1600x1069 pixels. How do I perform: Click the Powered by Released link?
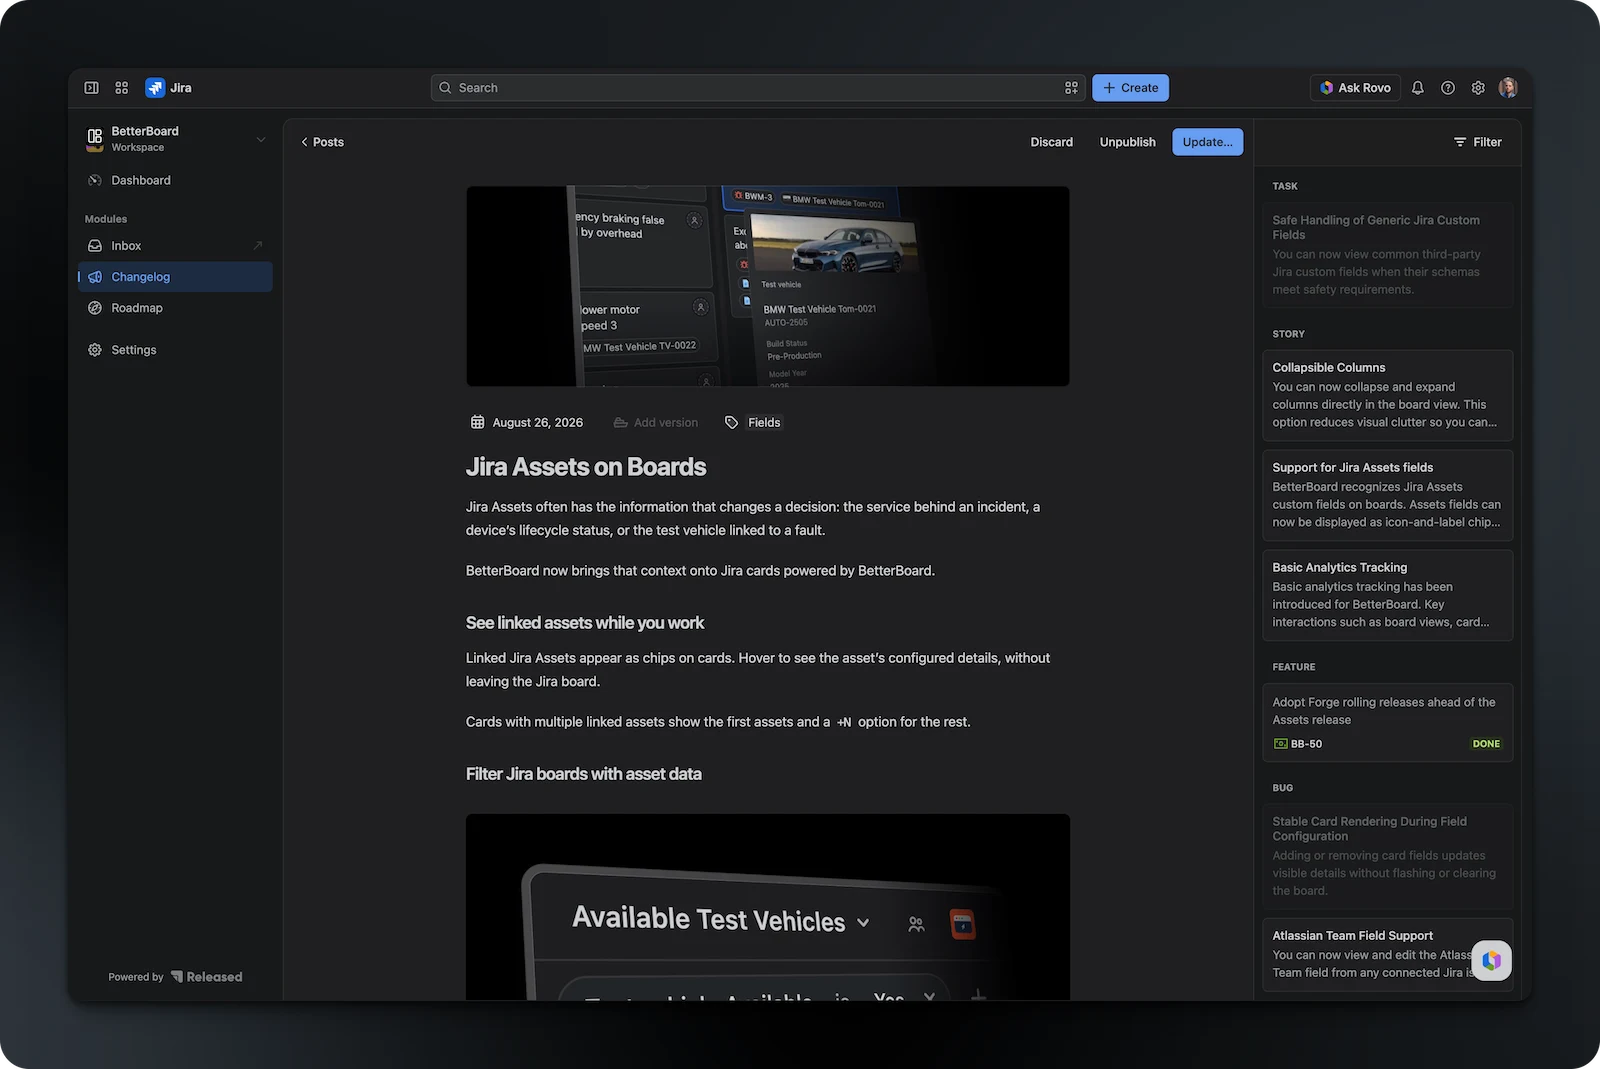[175, 977]
